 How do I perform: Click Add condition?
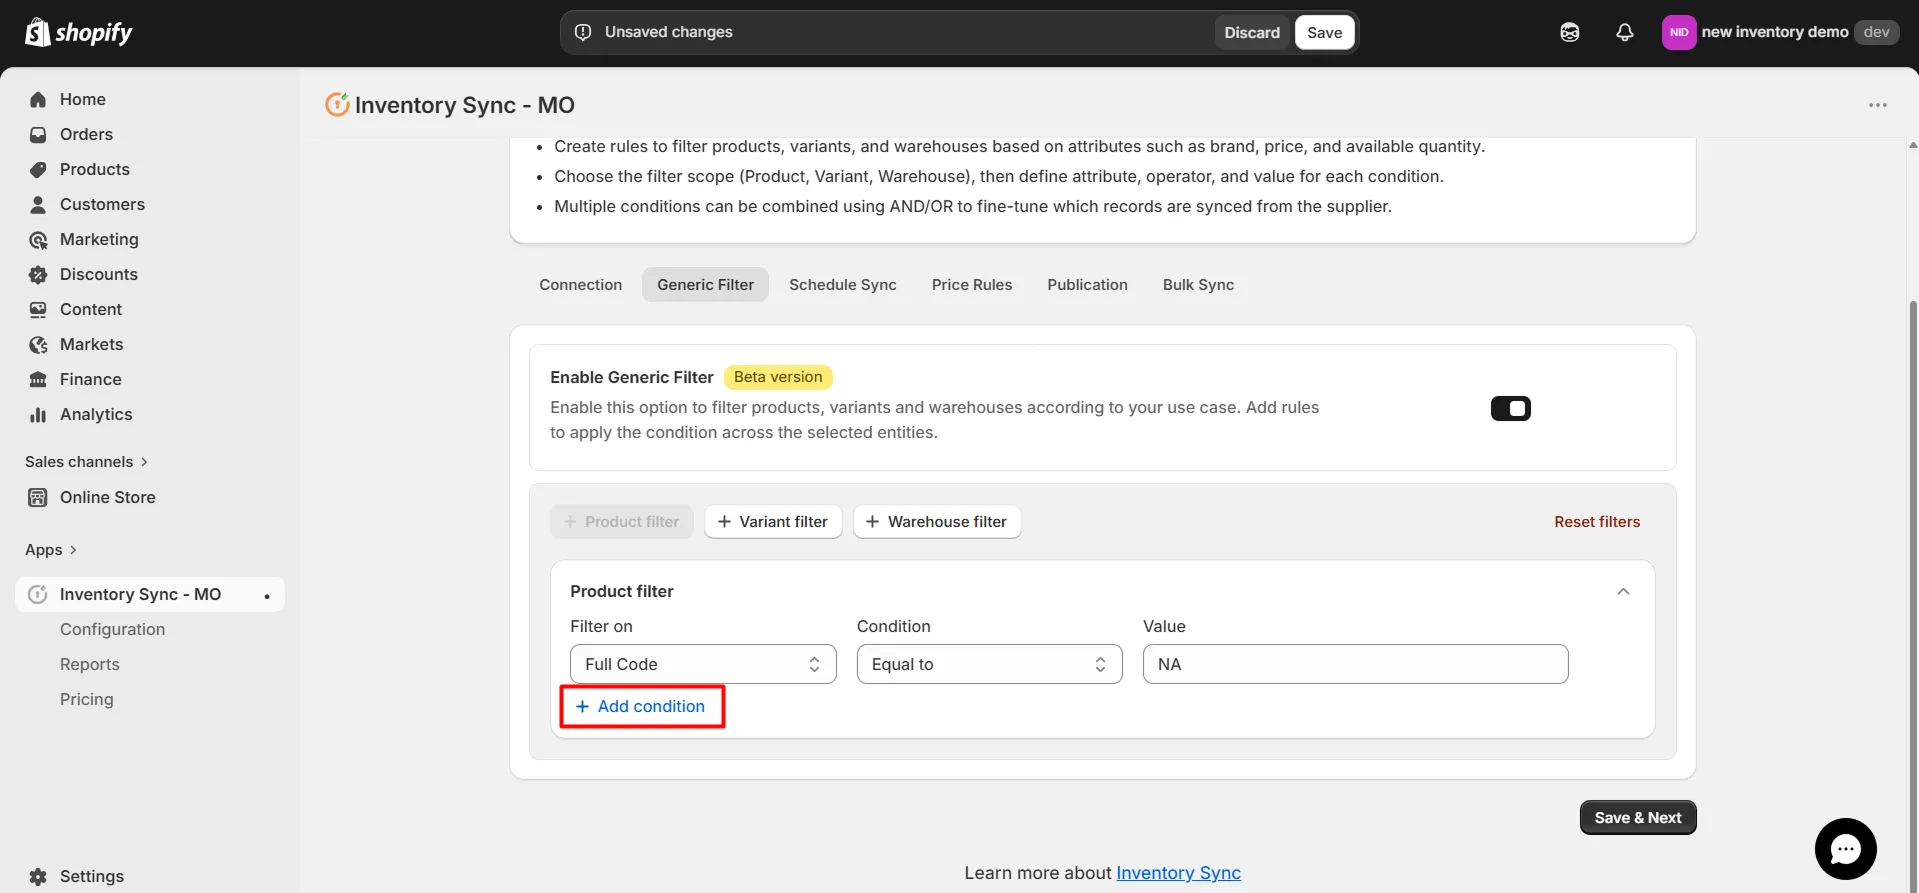click(x=641, y=706)
